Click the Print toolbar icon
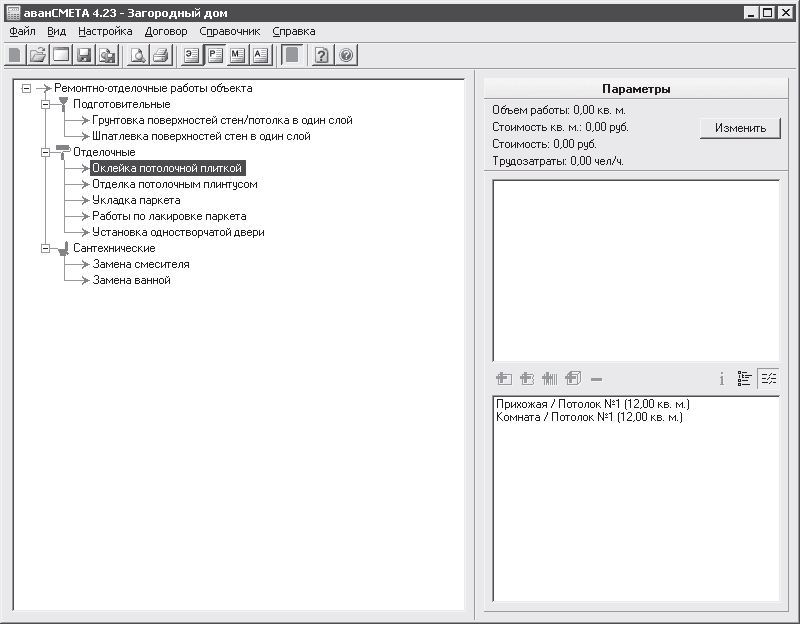 pyautogui.click(x=160, y=56)
